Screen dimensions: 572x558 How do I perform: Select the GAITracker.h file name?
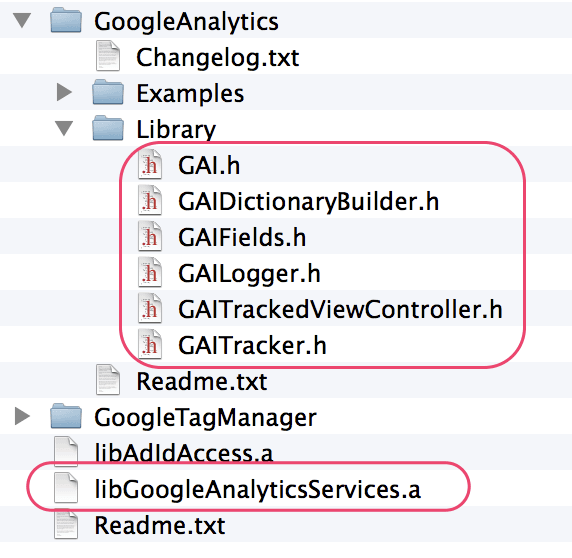252,345
